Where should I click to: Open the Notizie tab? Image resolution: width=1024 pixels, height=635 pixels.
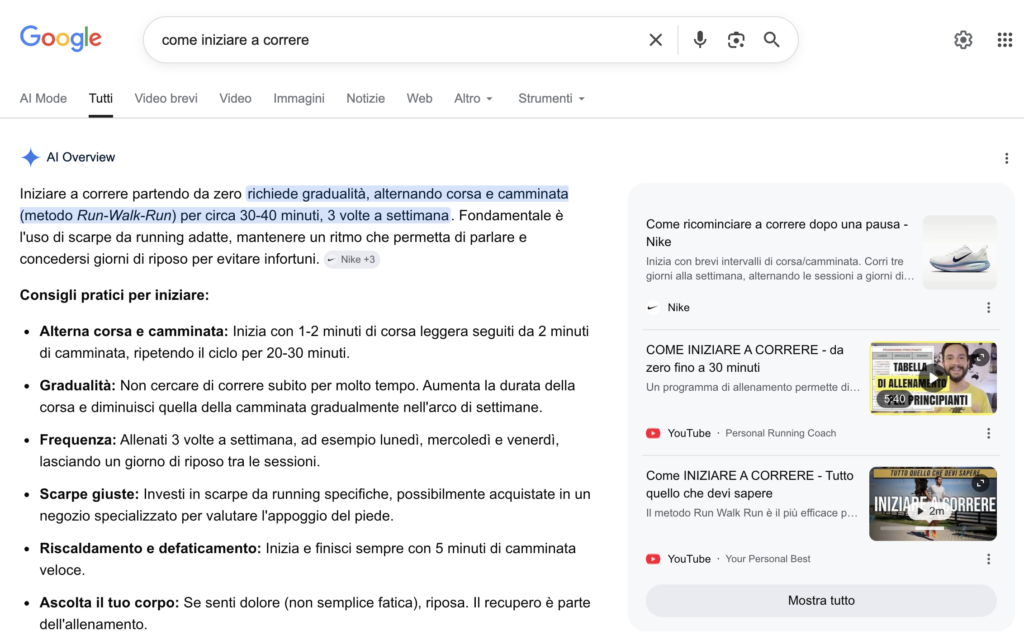tap(365, 99)
